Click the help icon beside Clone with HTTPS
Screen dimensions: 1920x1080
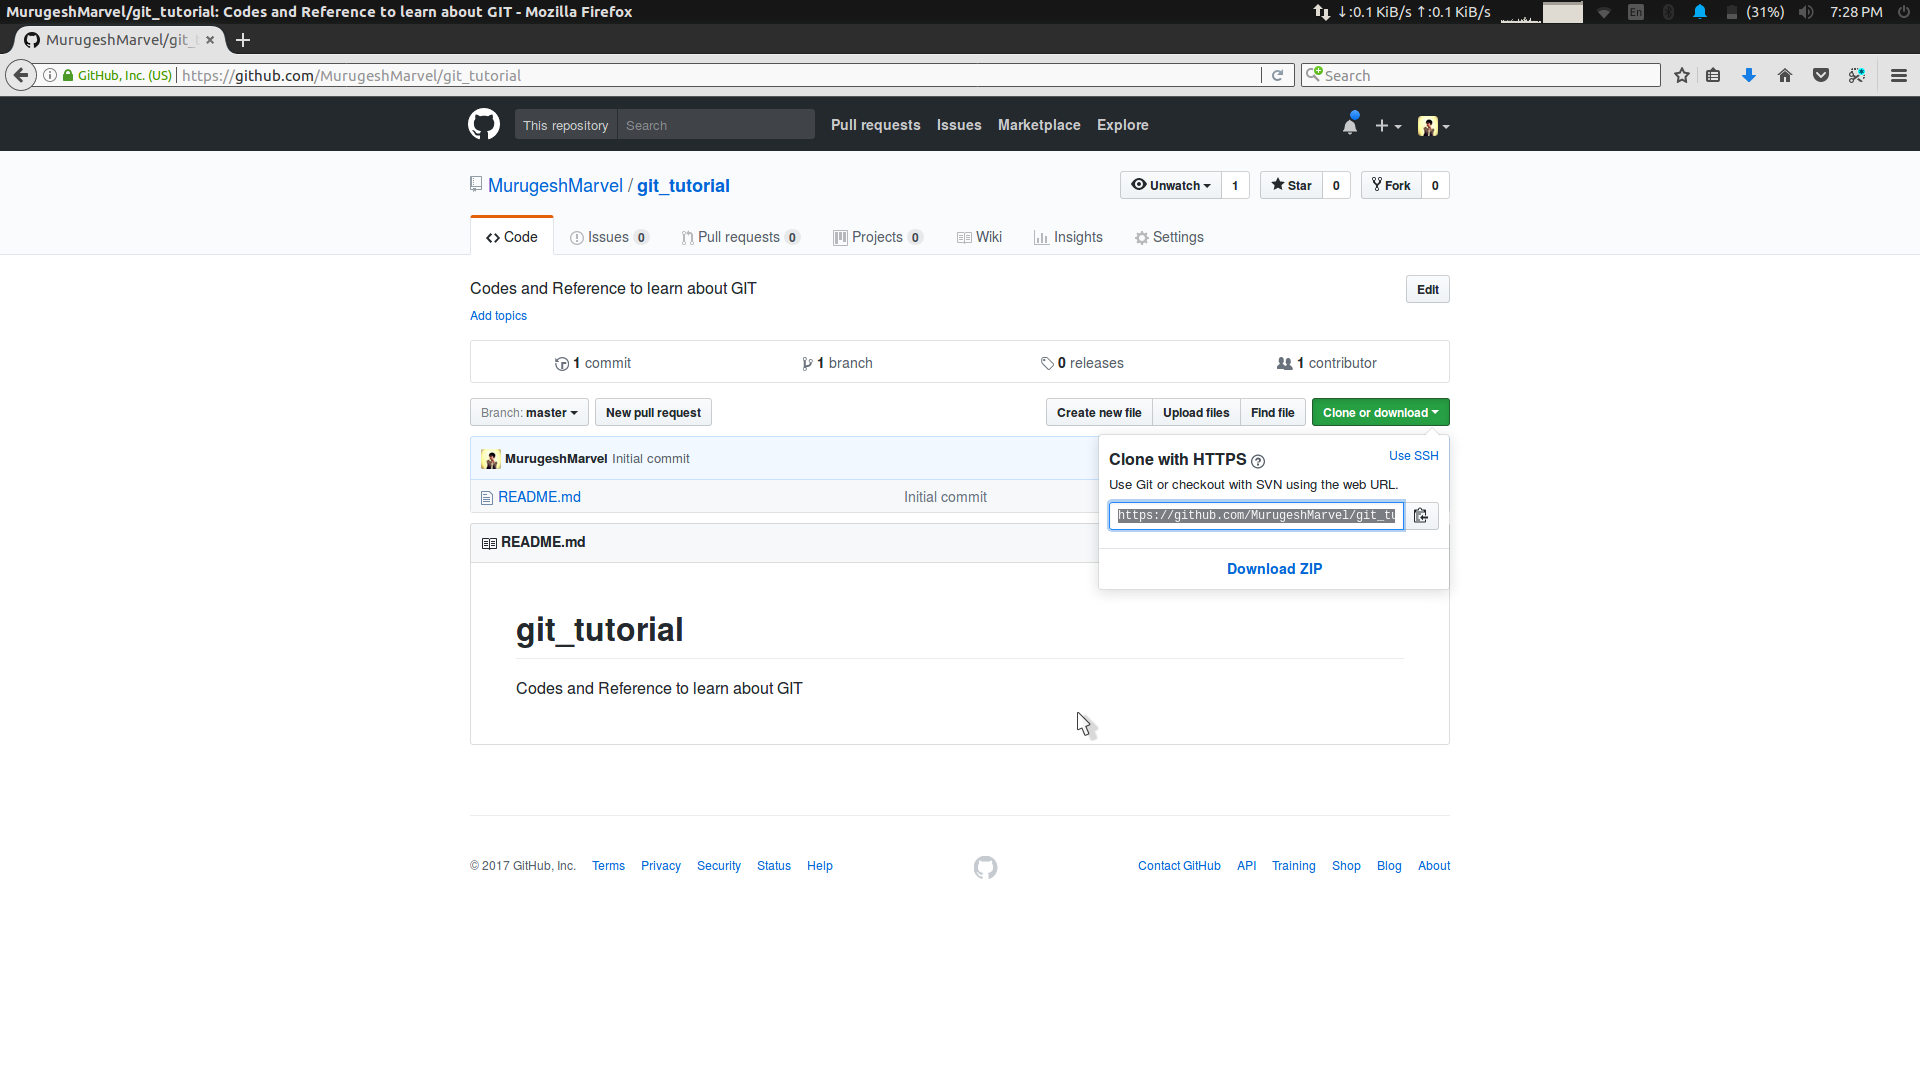[x=1258, y=461]
